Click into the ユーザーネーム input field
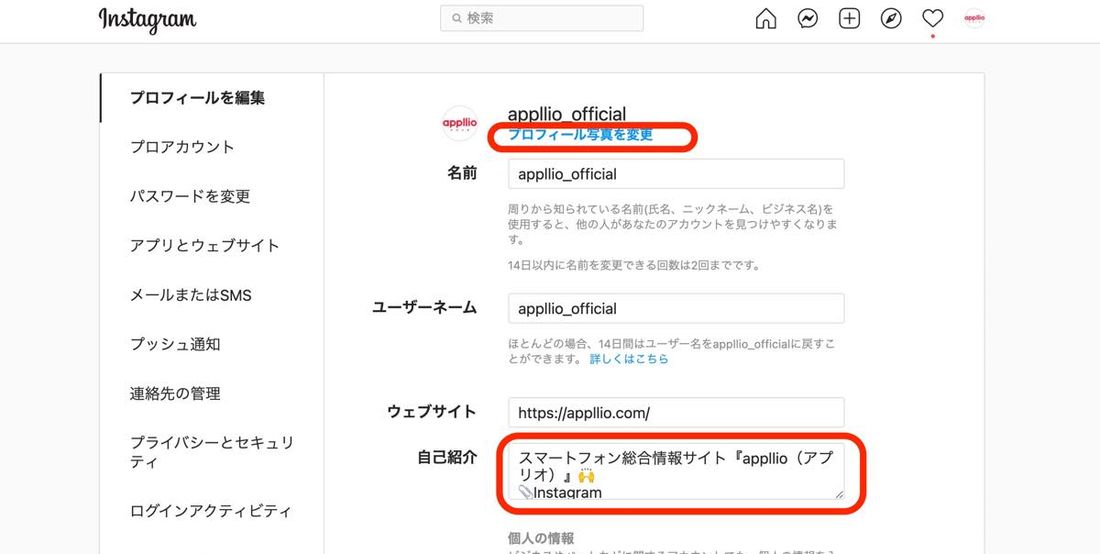Image resolution: width=1100 pixels, height=554 pixels. pyautogui.click(x=676, y=309)
